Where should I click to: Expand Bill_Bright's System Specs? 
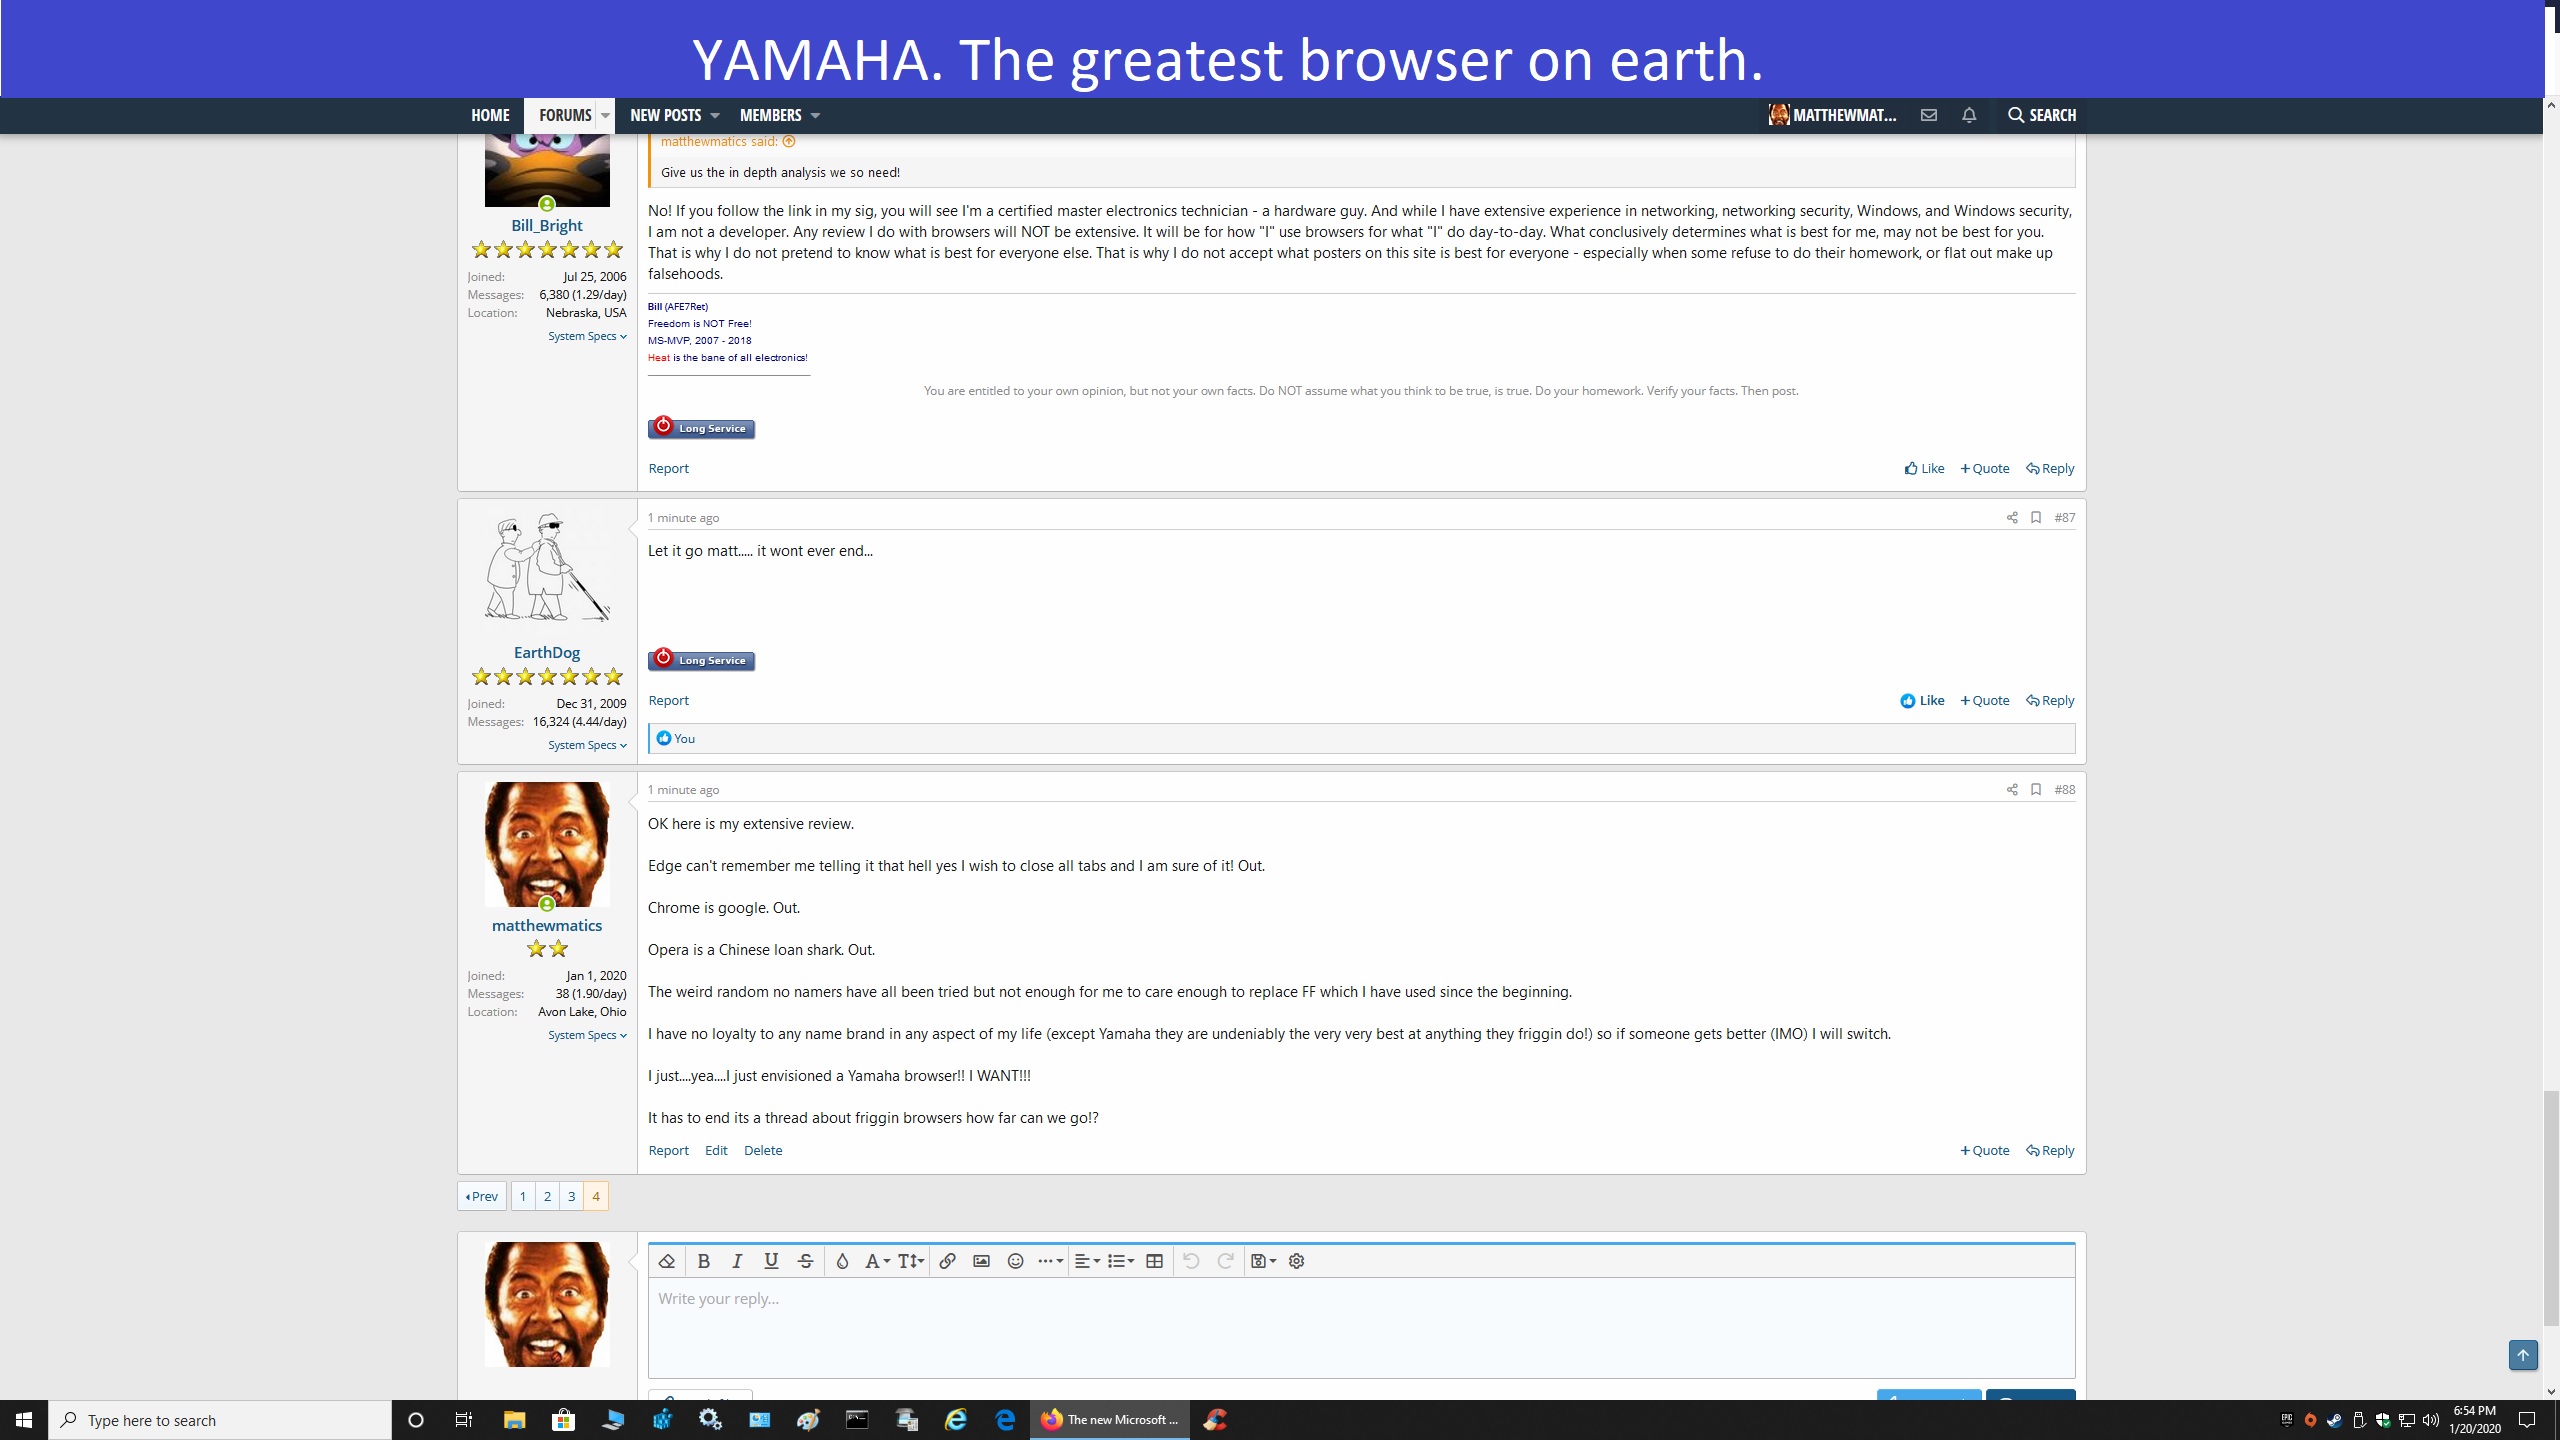[x=587, y=336]
